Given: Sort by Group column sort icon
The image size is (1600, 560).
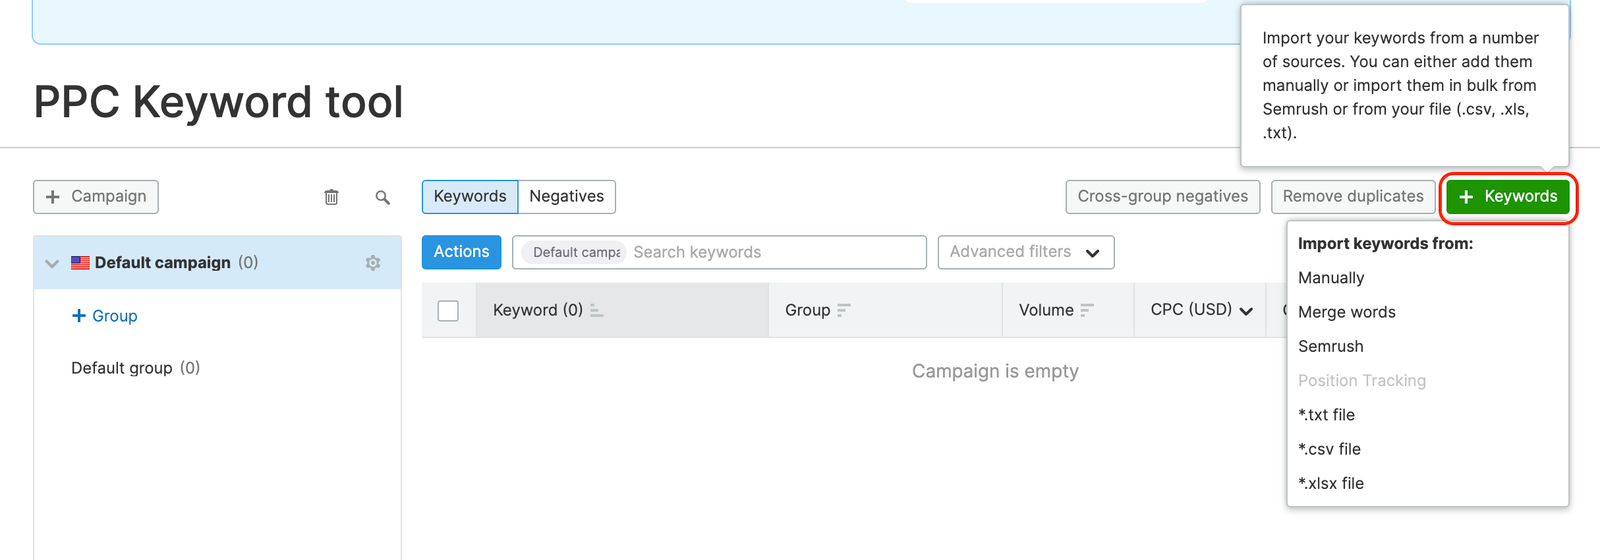Looking at the screenshot, I should tap(843, 311).
